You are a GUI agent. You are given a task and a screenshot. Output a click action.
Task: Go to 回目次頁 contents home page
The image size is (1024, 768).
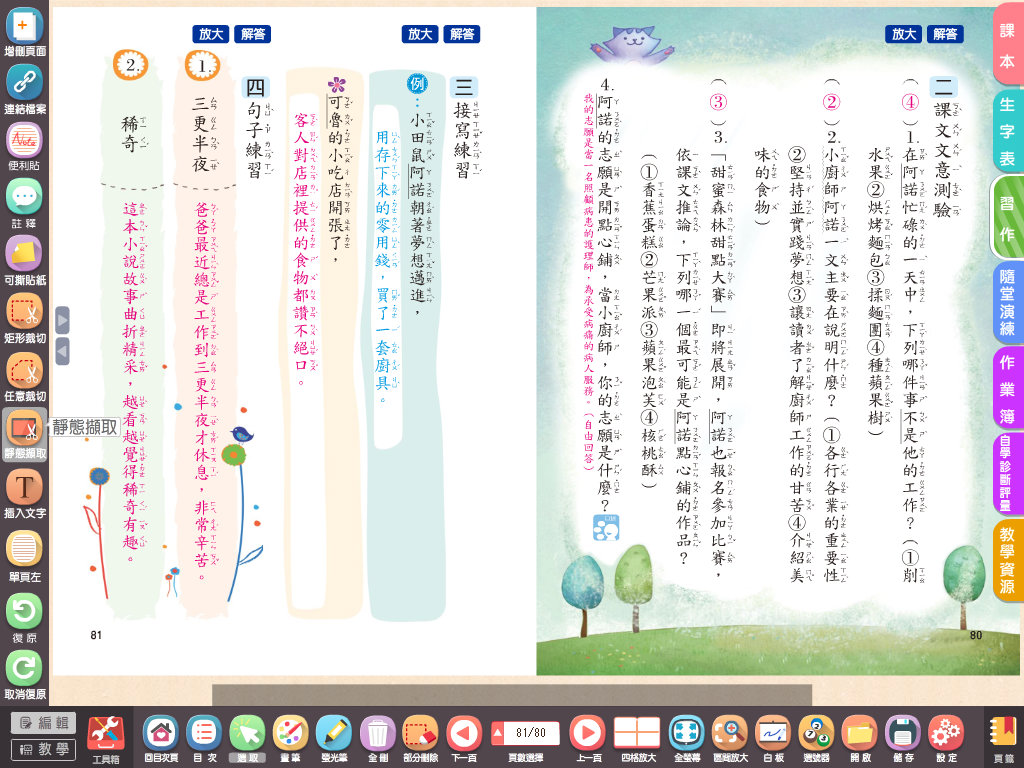tap(161, 738)
